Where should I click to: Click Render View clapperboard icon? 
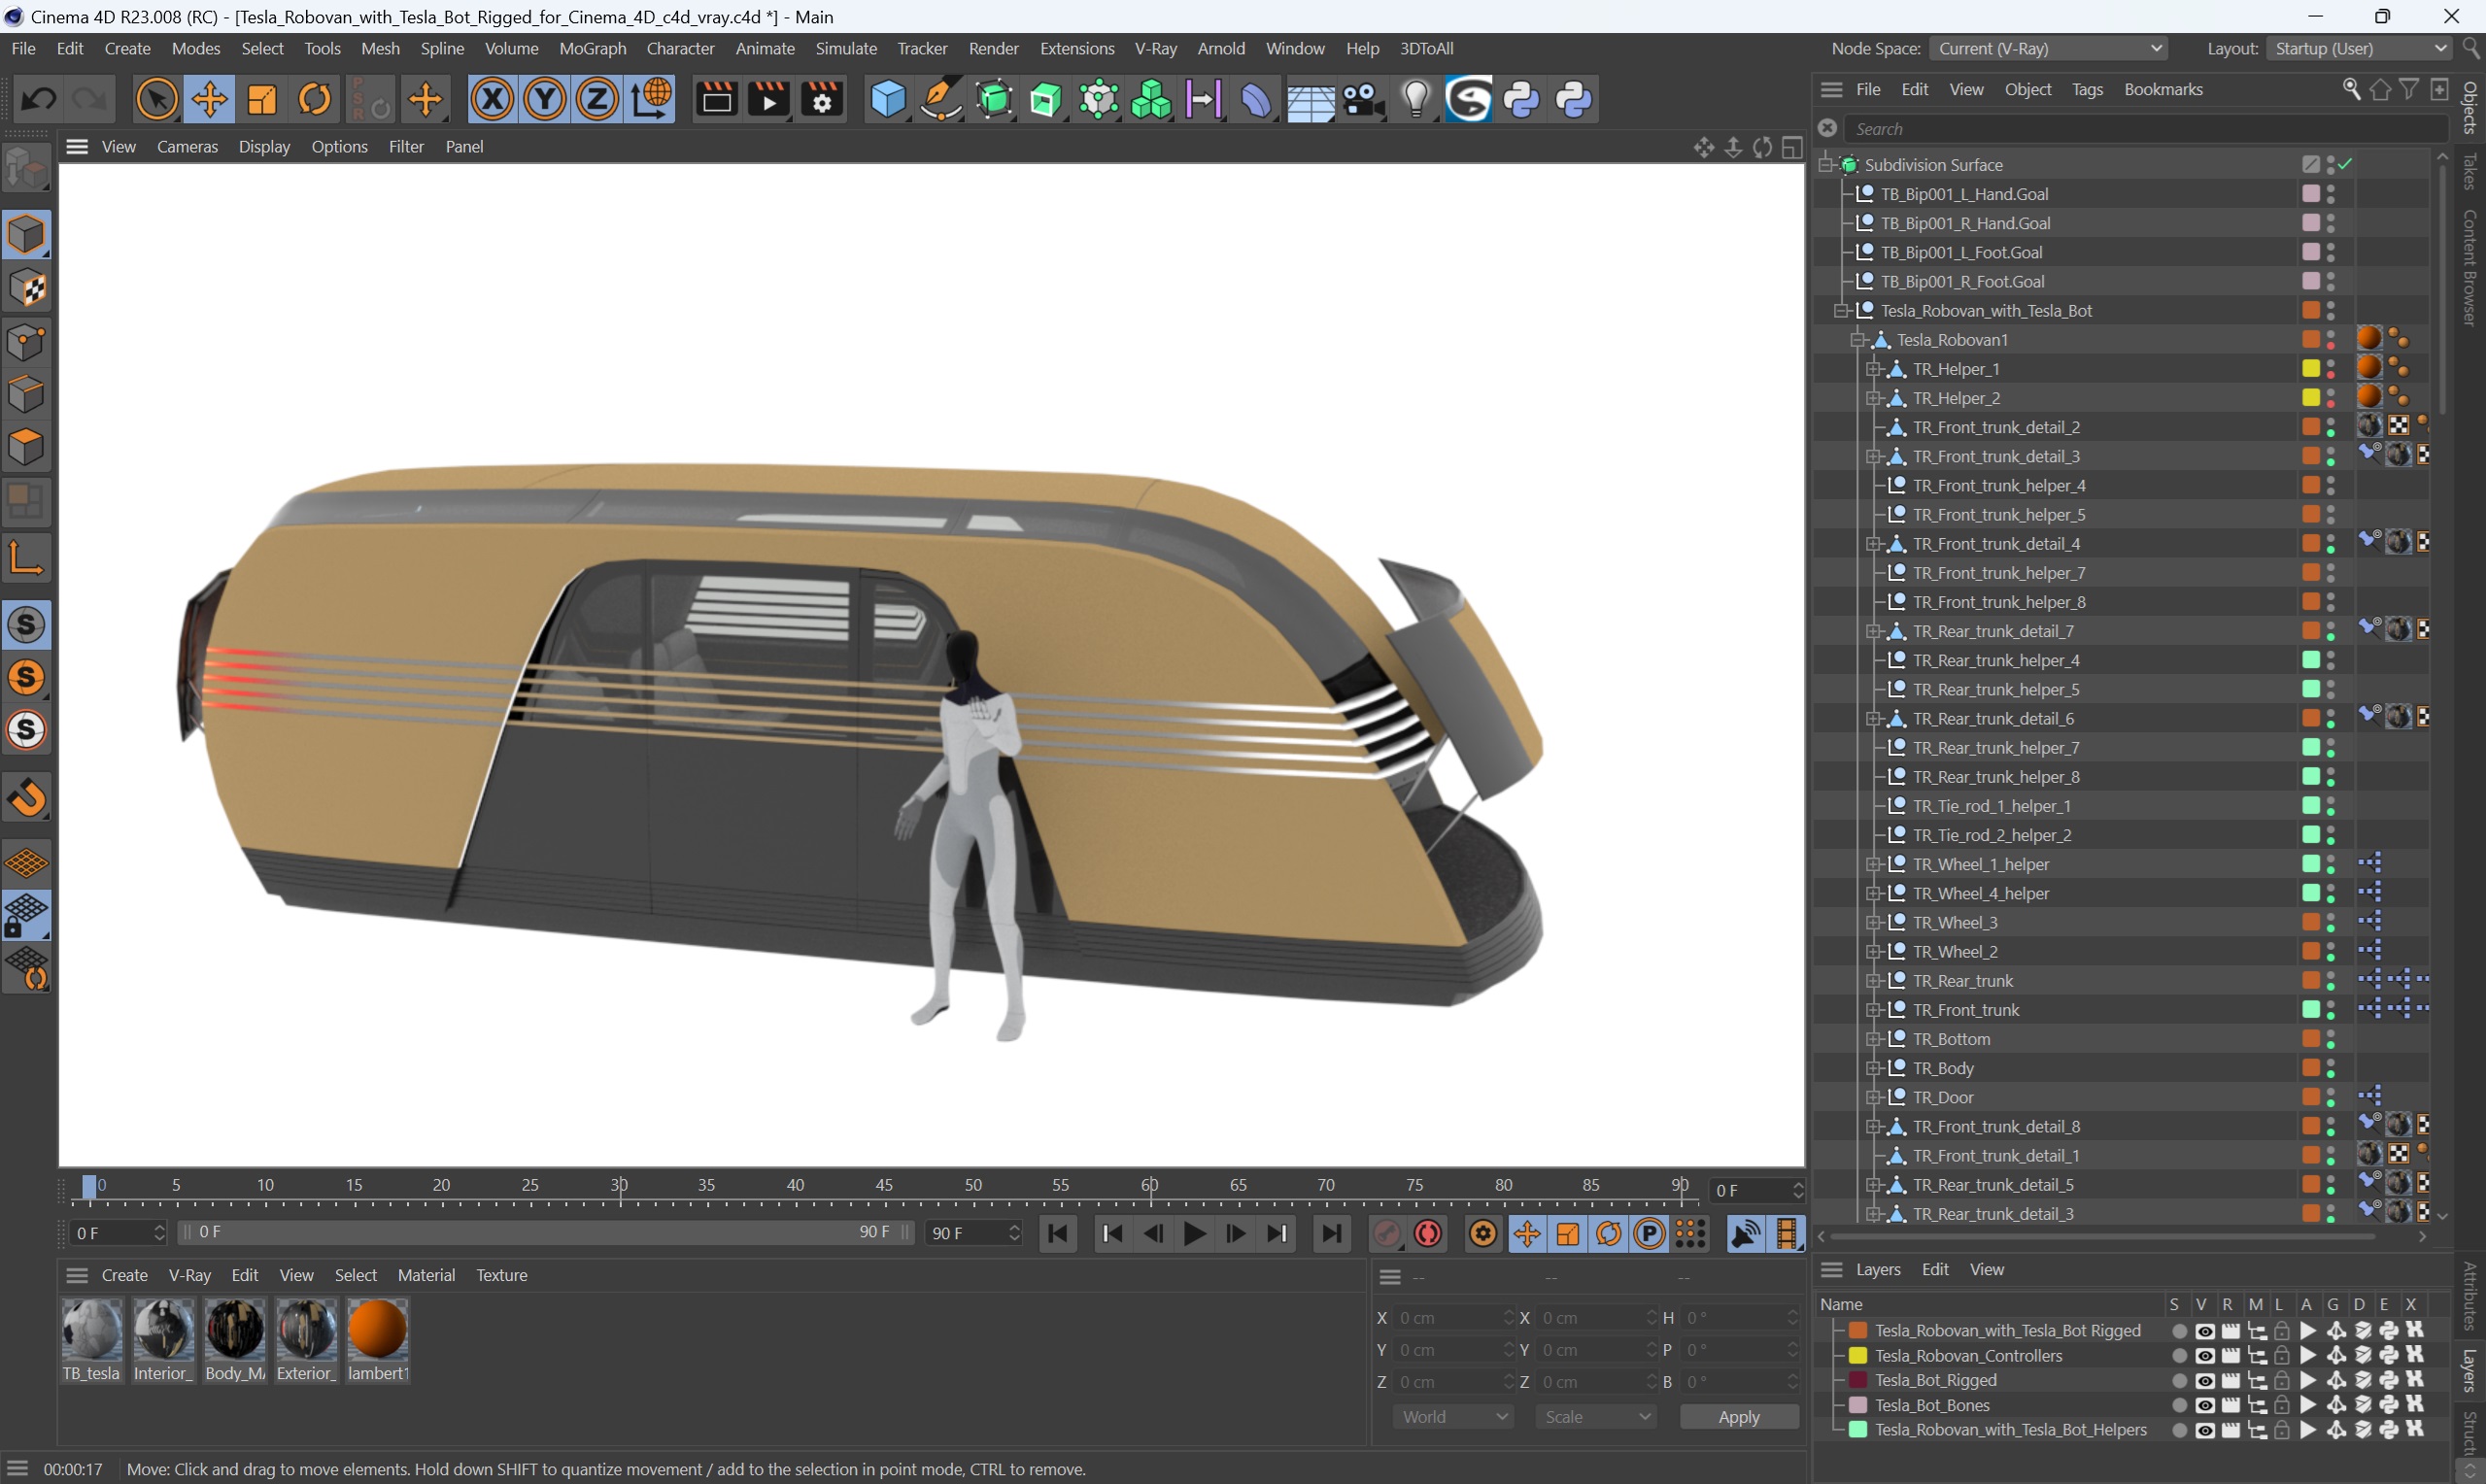716,99
